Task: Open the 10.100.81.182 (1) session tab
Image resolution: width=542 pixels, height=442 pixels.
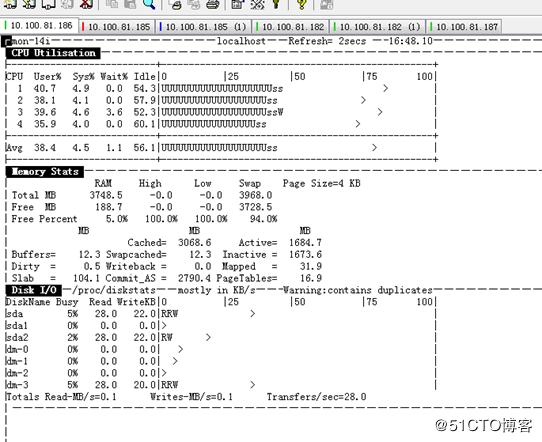Action: tap(377, 27)
